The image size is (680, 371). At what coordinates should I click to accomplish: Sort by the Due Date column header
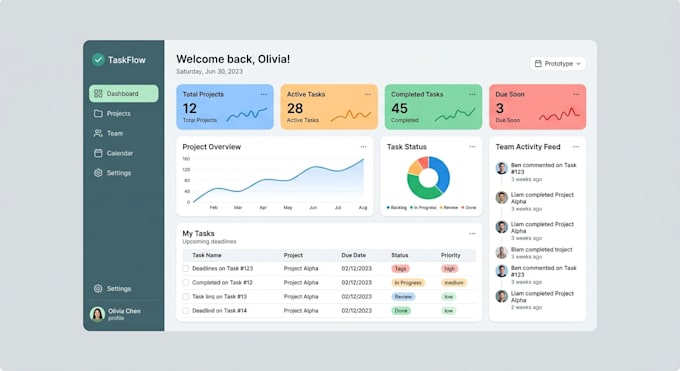coord(353,255)
